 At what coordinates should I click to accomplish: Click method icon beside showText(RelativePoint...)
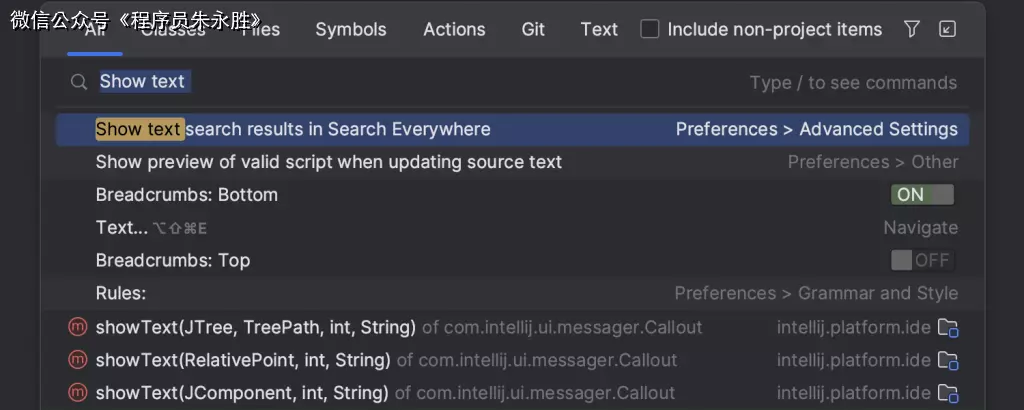pos(77,360)
